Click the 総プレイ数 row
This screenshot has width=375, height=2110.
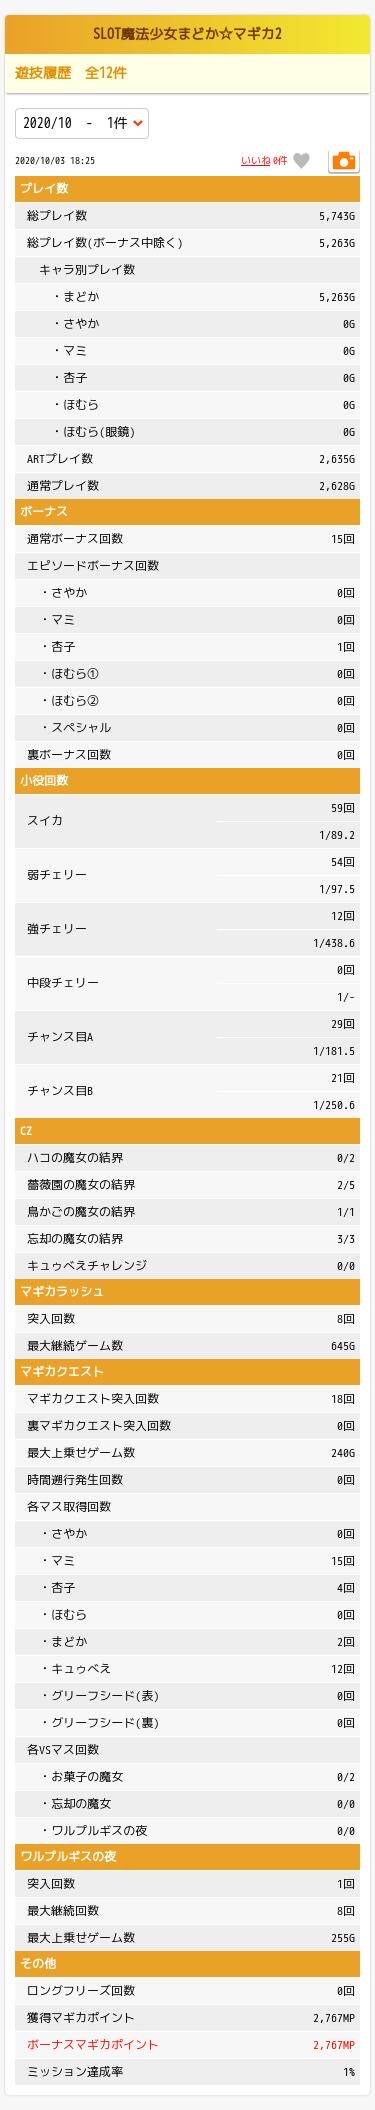click(x=187, y=215)
